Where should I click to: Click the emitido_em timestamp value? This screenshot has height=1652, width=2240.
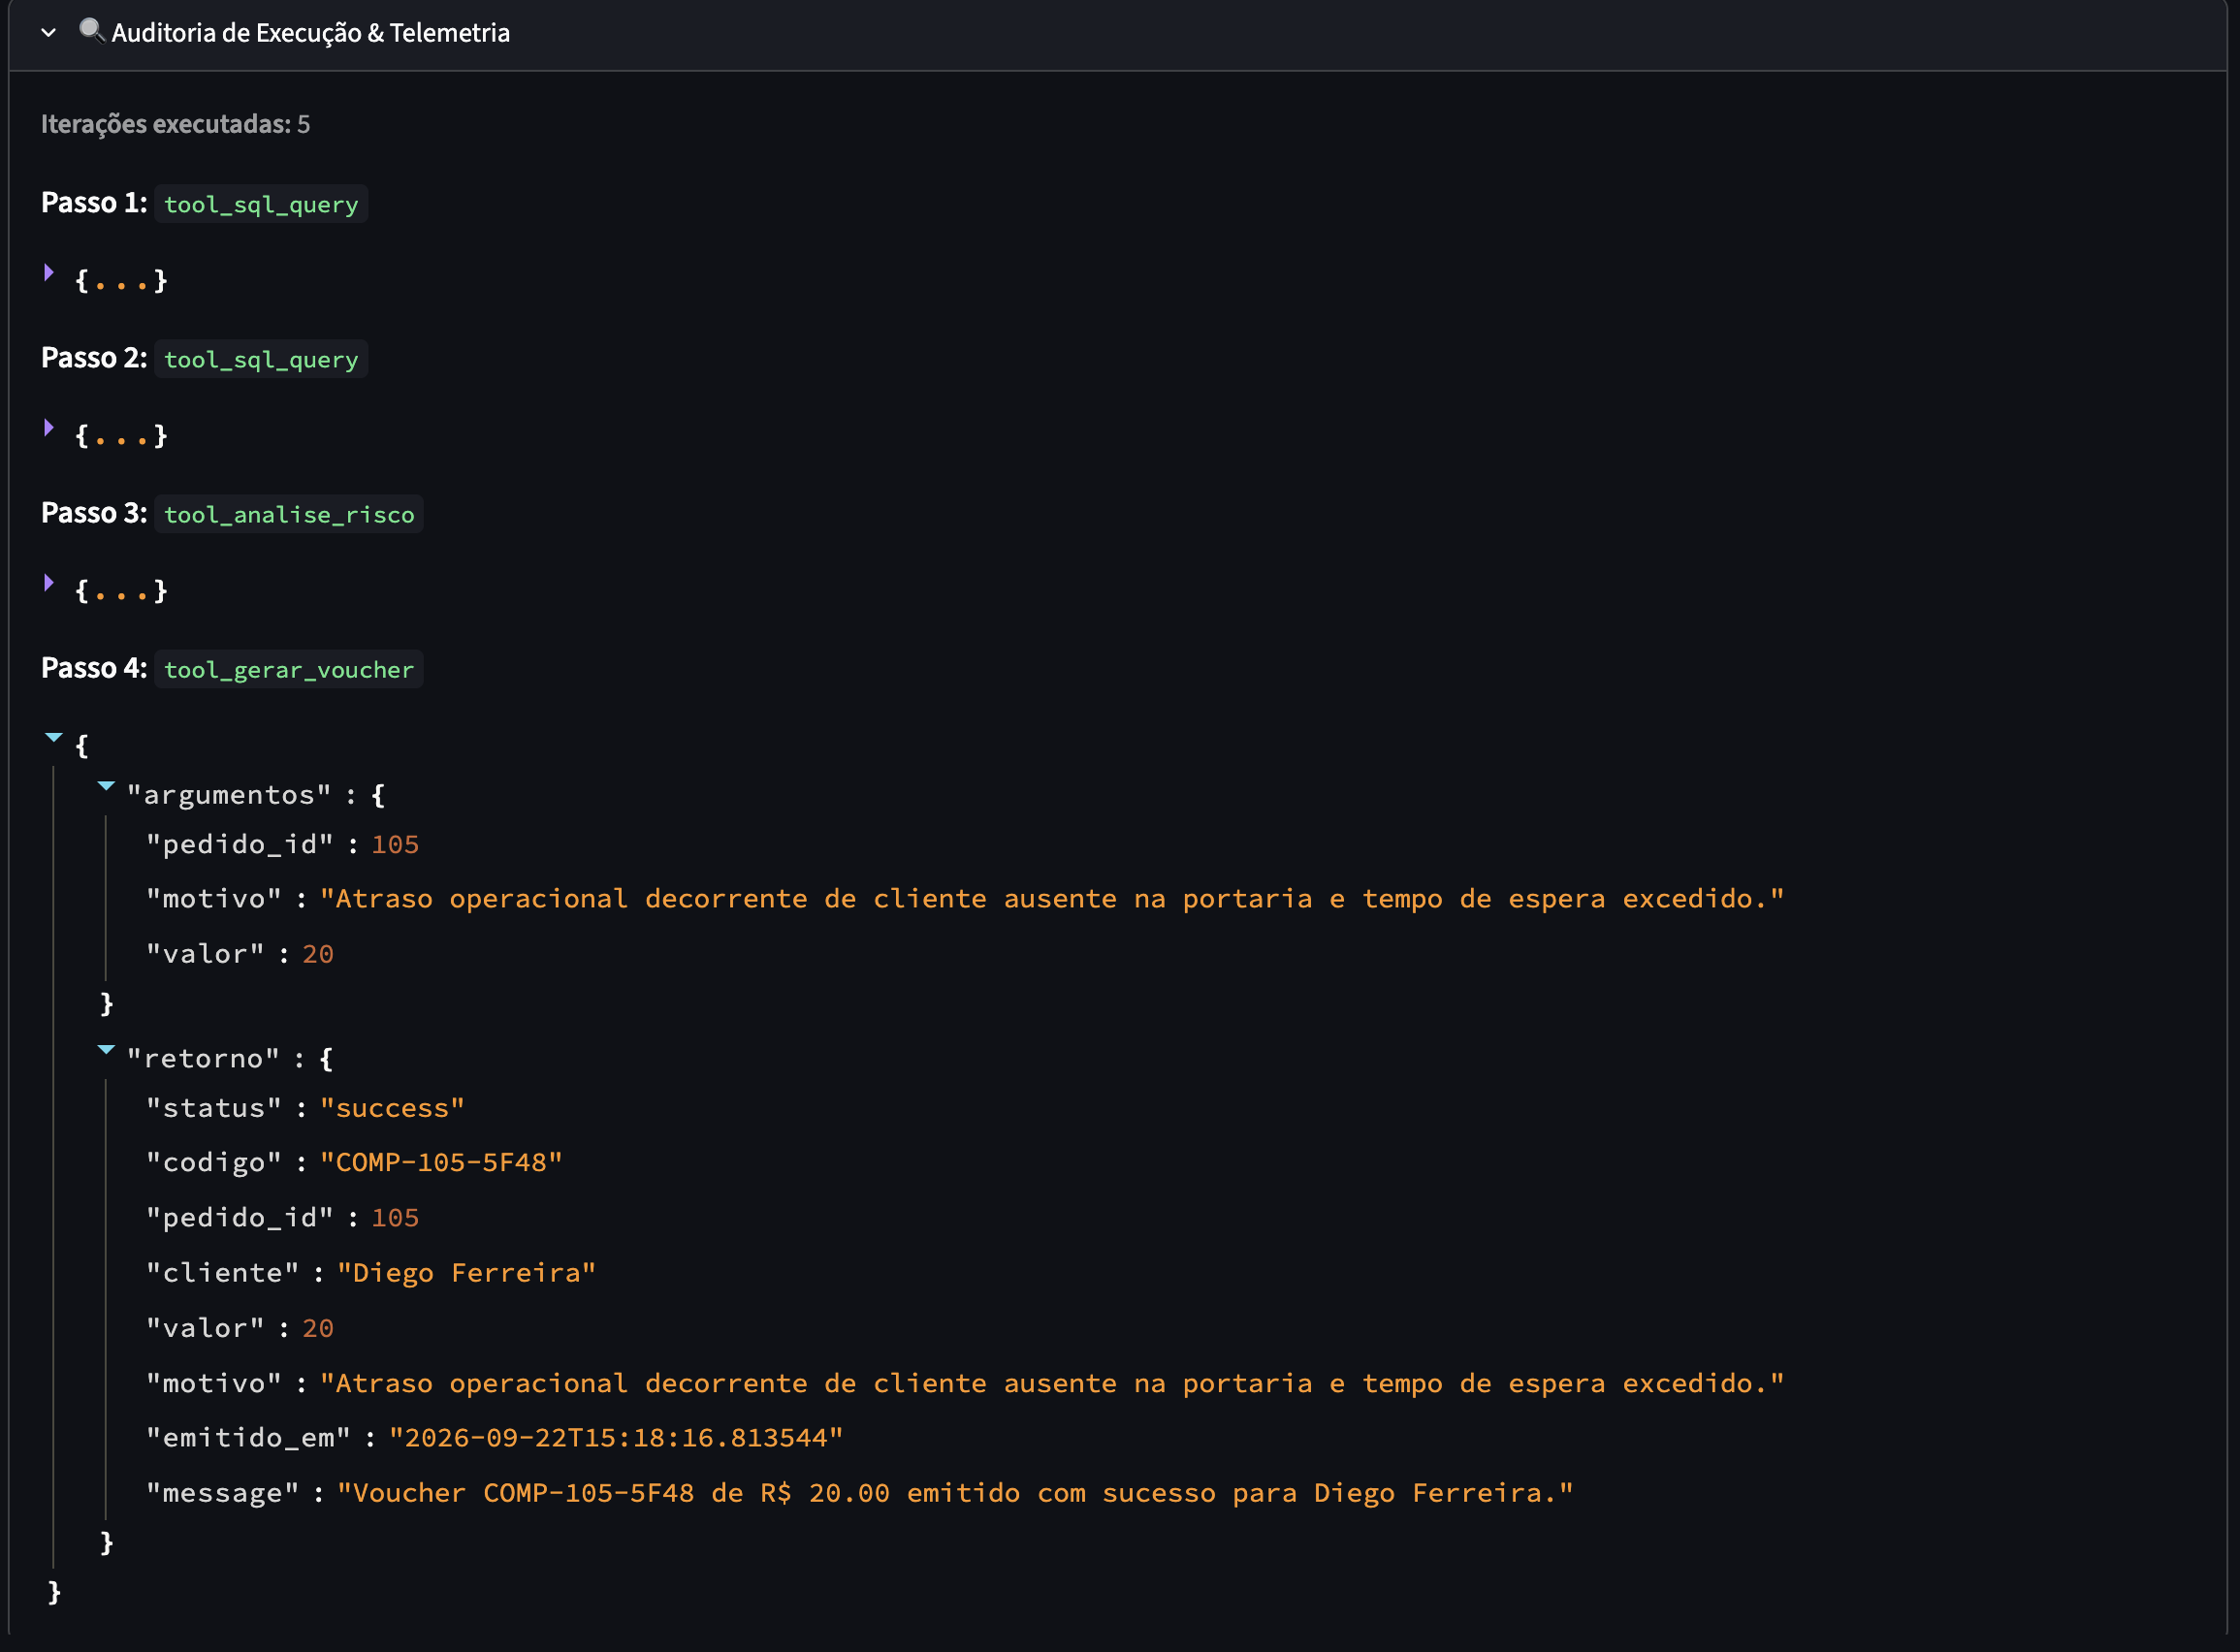[616, 1438]
